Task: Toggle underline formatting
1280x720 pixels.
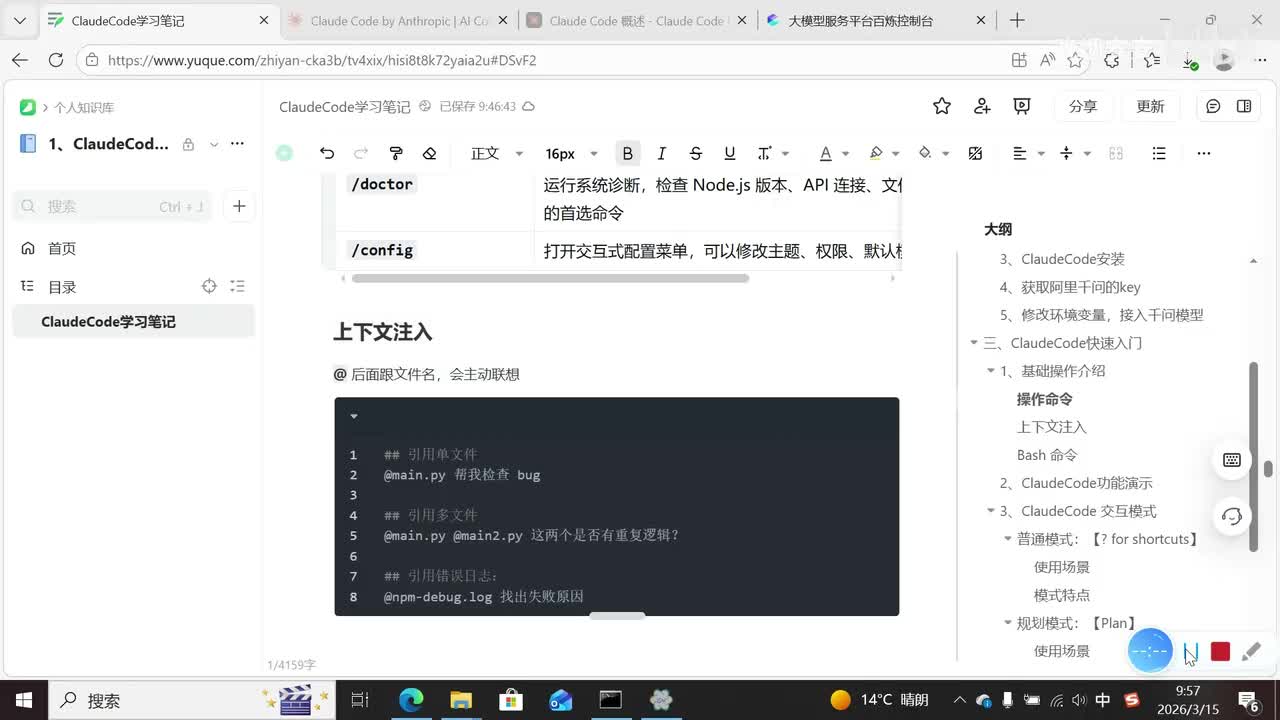Action: [x=730, y=153]
